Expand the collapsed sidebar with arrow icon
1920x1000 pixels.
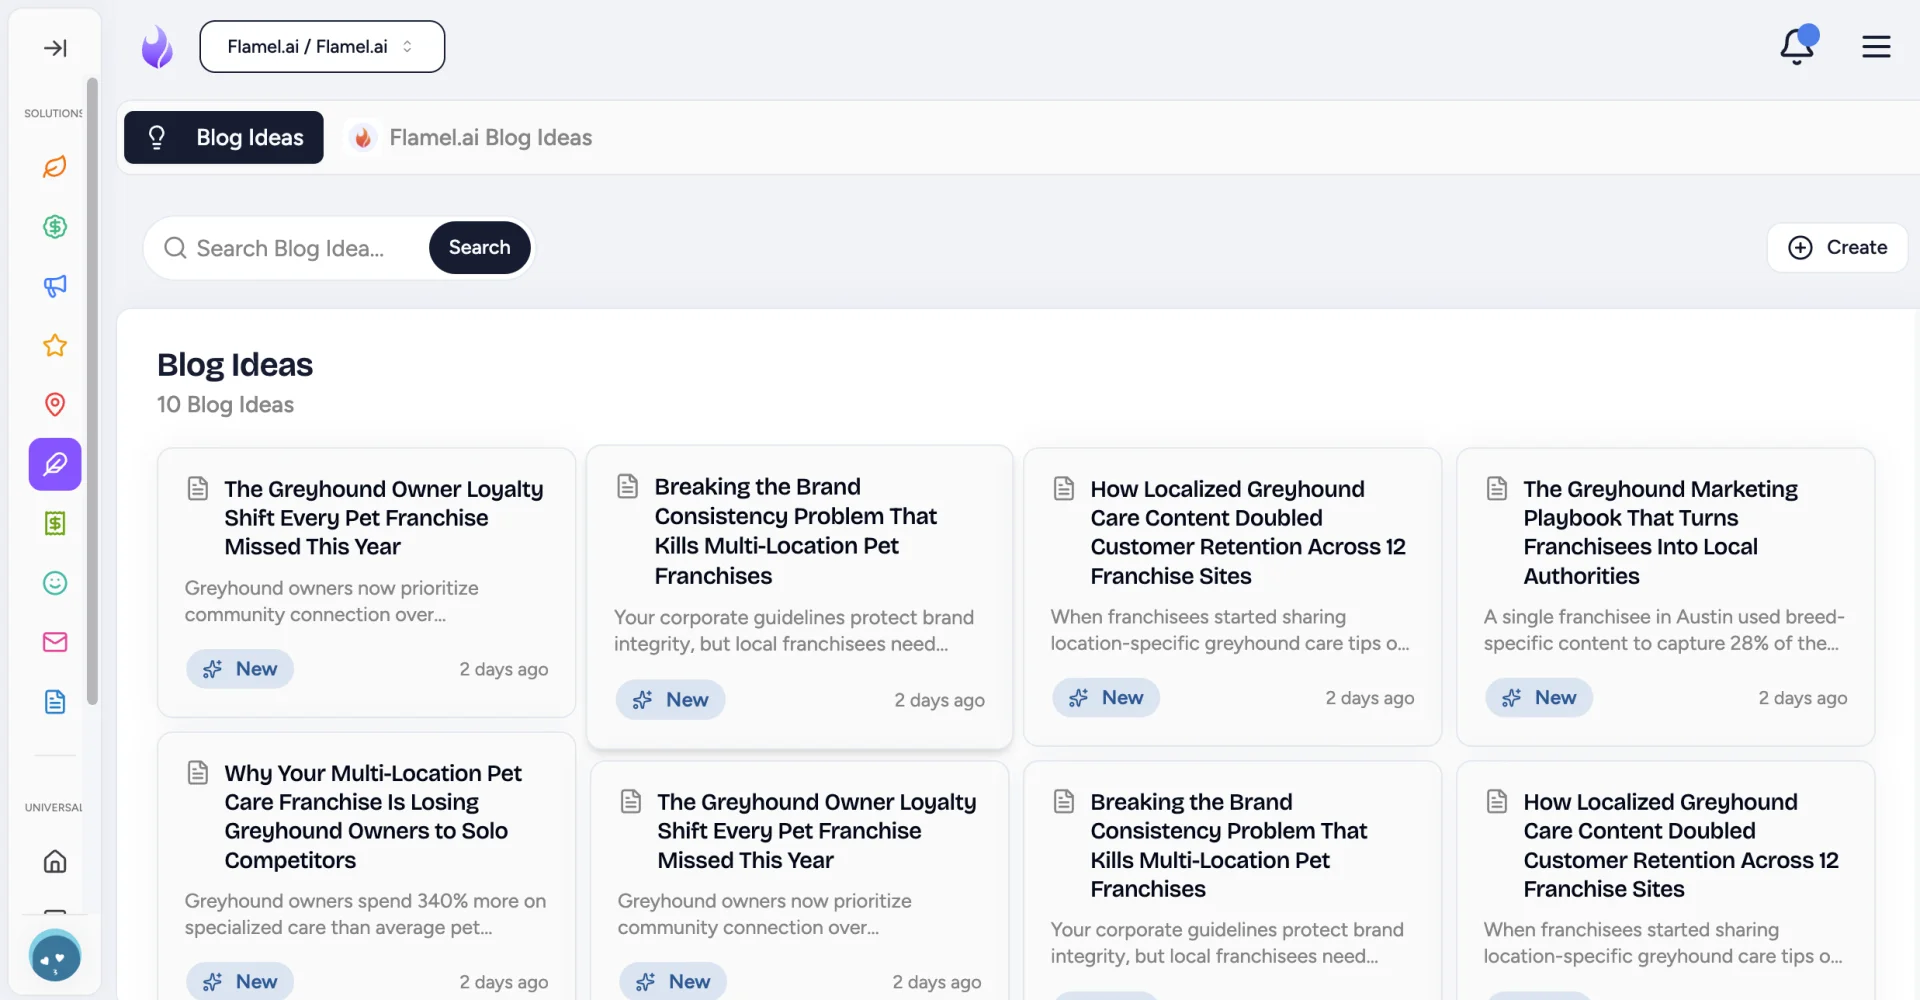[55, 48]
